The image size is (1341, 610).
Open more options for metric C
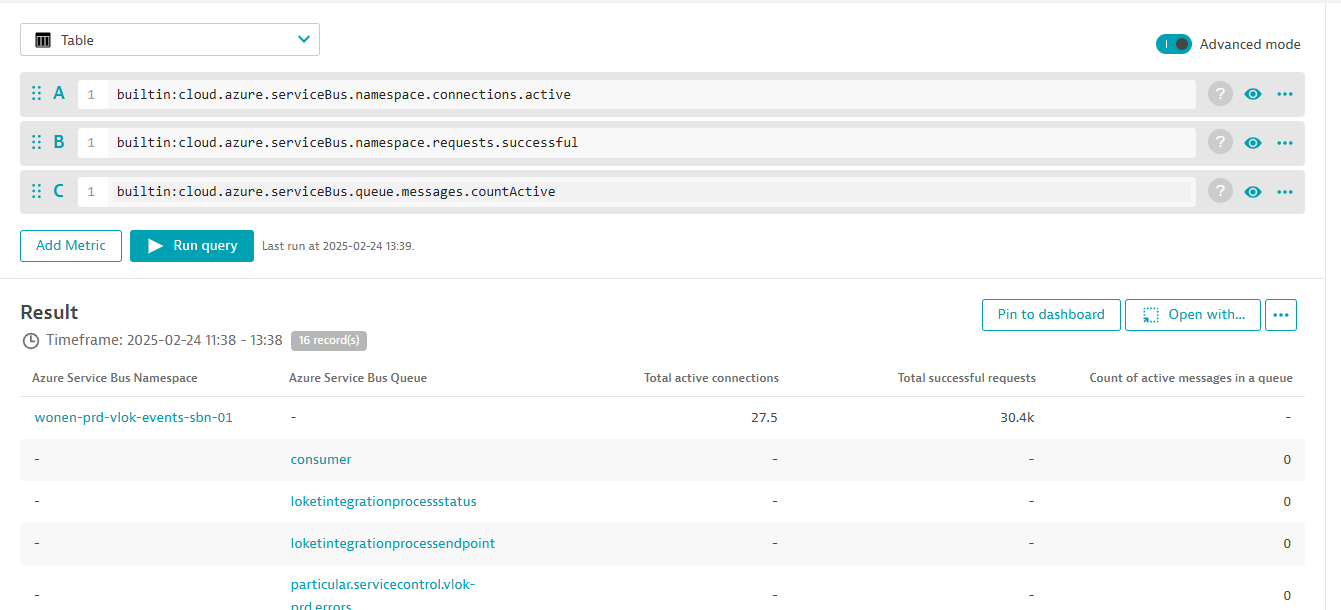point(1285,191)
